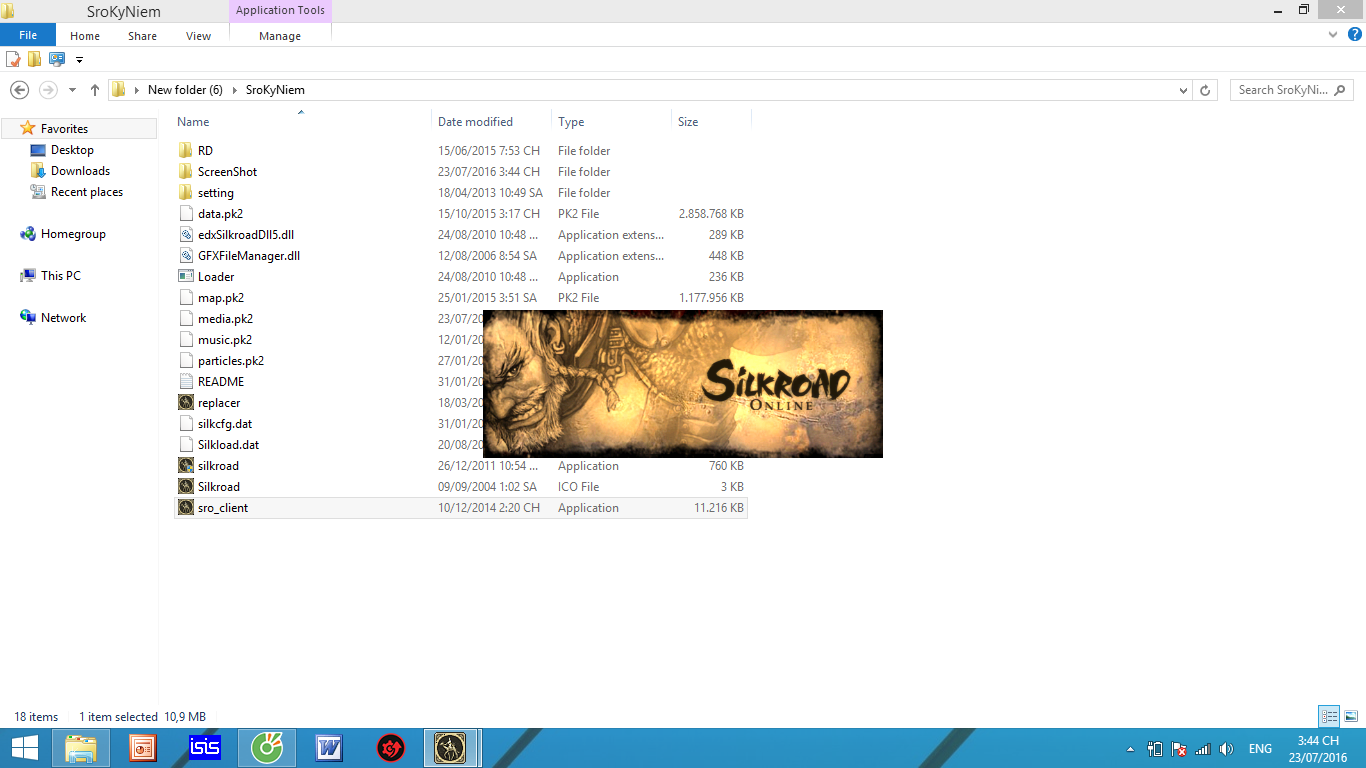Select the Silkroad ICO file icon
Viewport: 1366px width, 768px height.
pos(185,486)
